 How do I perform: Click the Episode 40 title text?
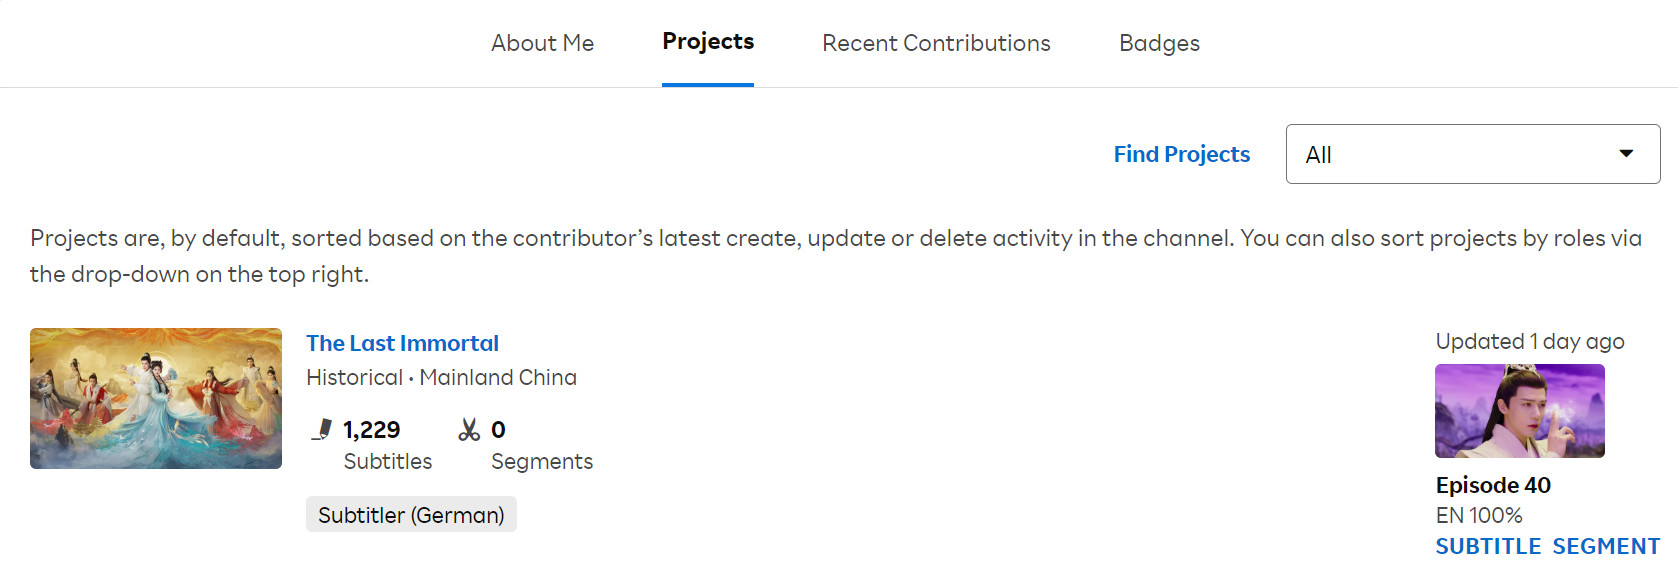(1493, 485)
